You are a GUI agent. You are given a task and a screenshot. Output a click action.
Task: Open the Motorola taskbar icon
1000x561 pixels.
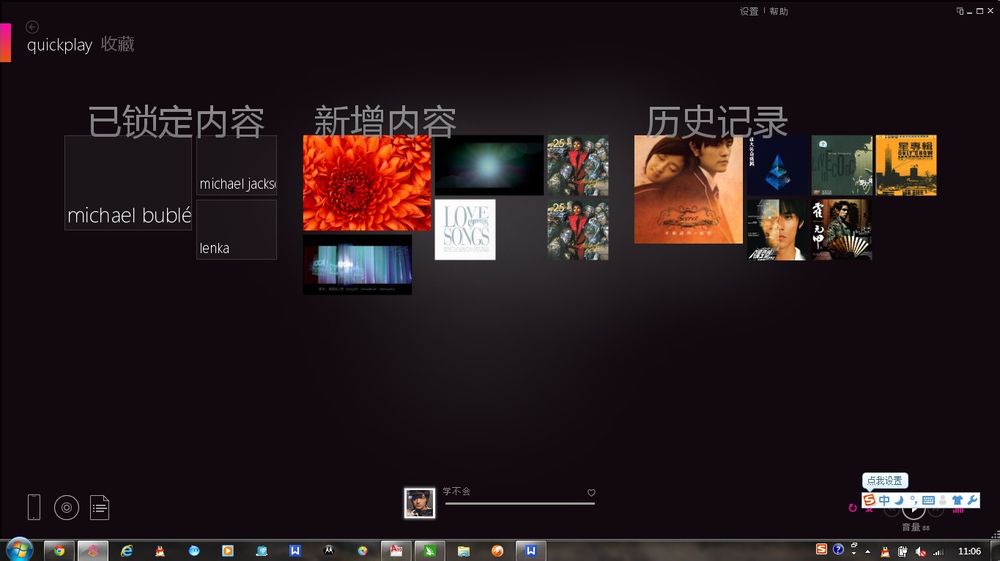(328, 551)
